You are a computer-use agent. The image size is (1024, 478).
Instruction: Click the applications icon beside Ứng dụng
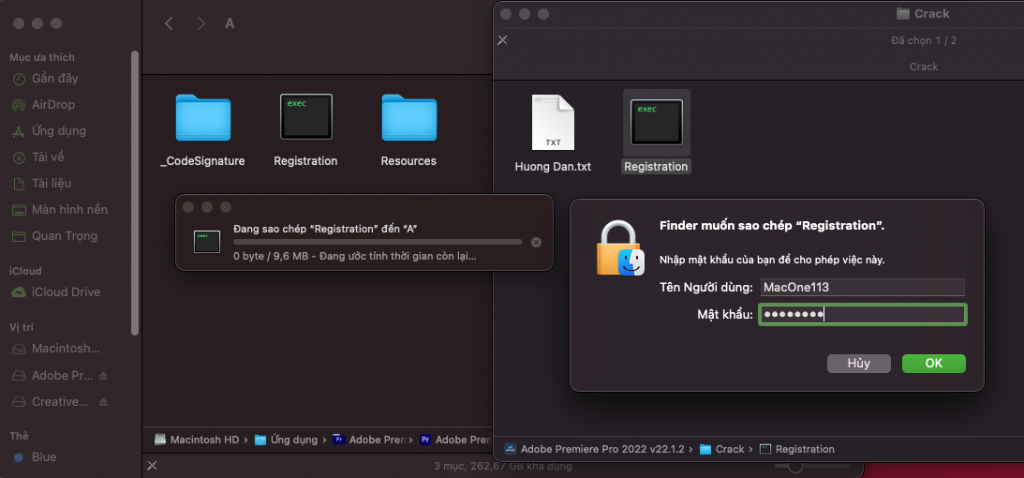tap(19, 131)
